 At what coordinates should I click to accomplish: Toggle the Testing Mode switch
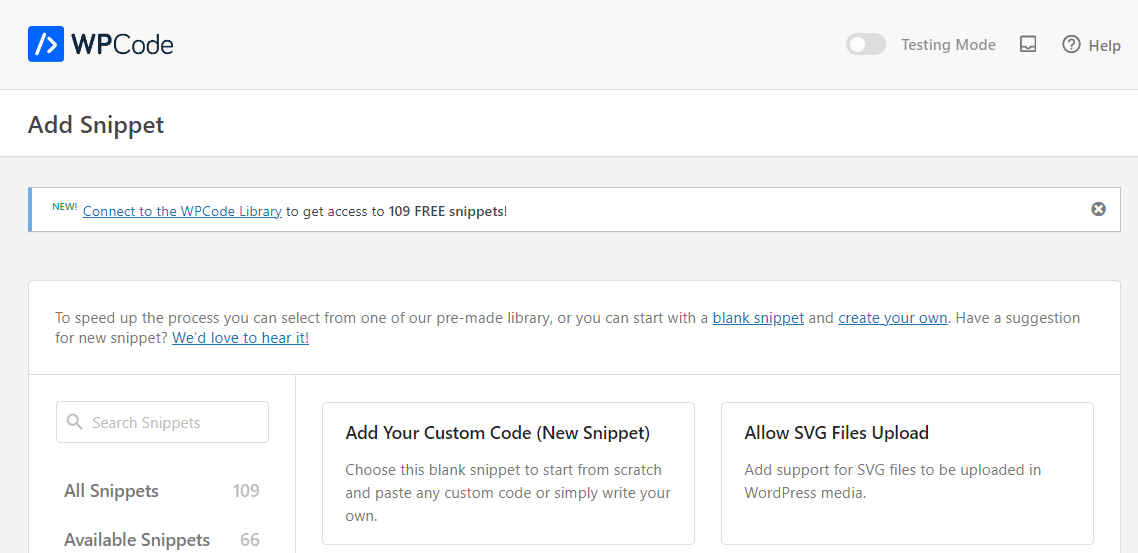865,44
